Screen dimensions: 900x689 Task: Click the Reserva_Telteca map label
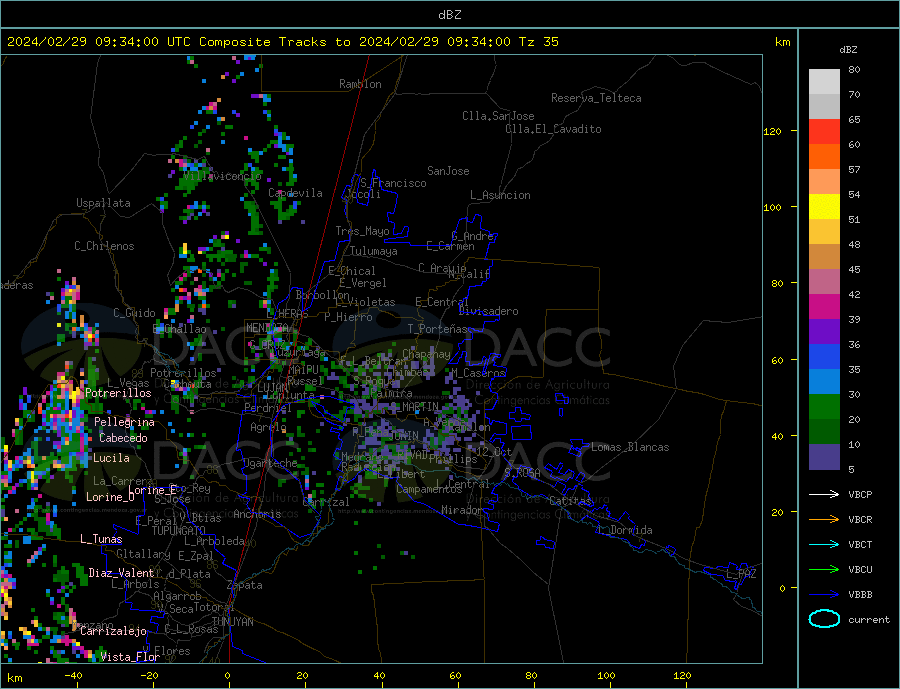point(596,98)
